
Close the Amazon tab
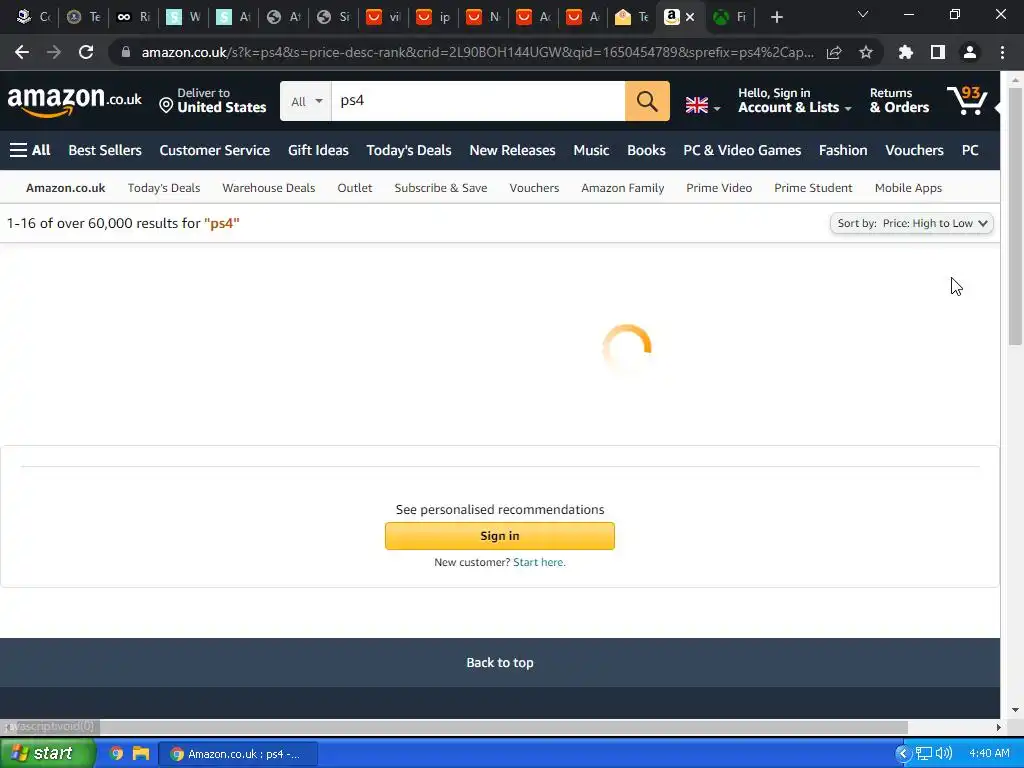690,18
